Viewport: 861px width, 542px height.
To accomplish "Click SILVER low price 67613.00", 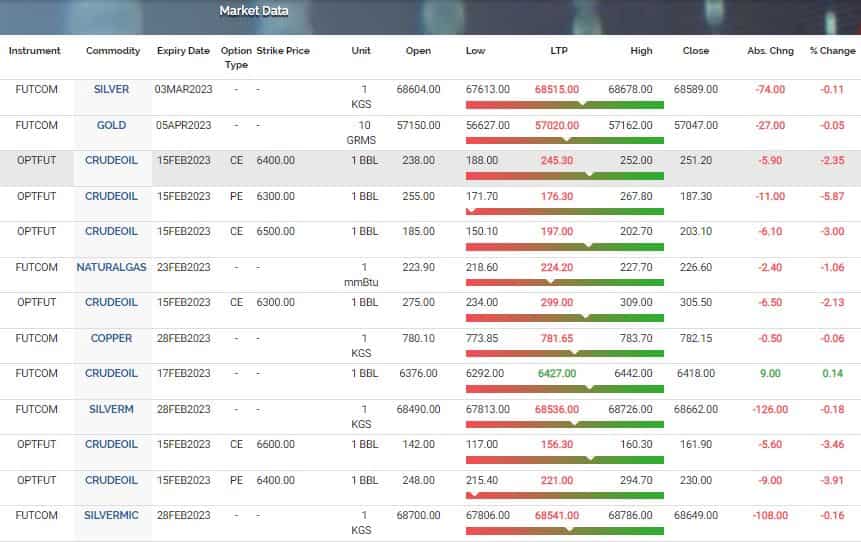I will coord(488,89).
